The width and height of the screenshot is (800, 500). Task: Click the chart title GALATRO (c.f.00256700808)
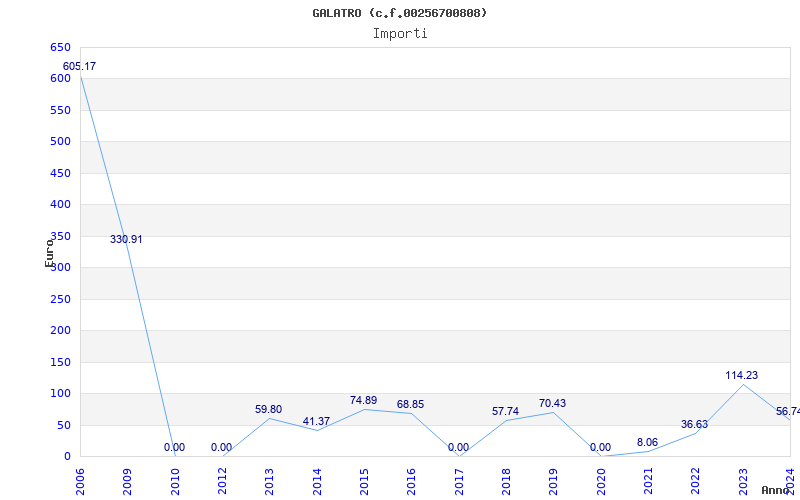[399, 13]
